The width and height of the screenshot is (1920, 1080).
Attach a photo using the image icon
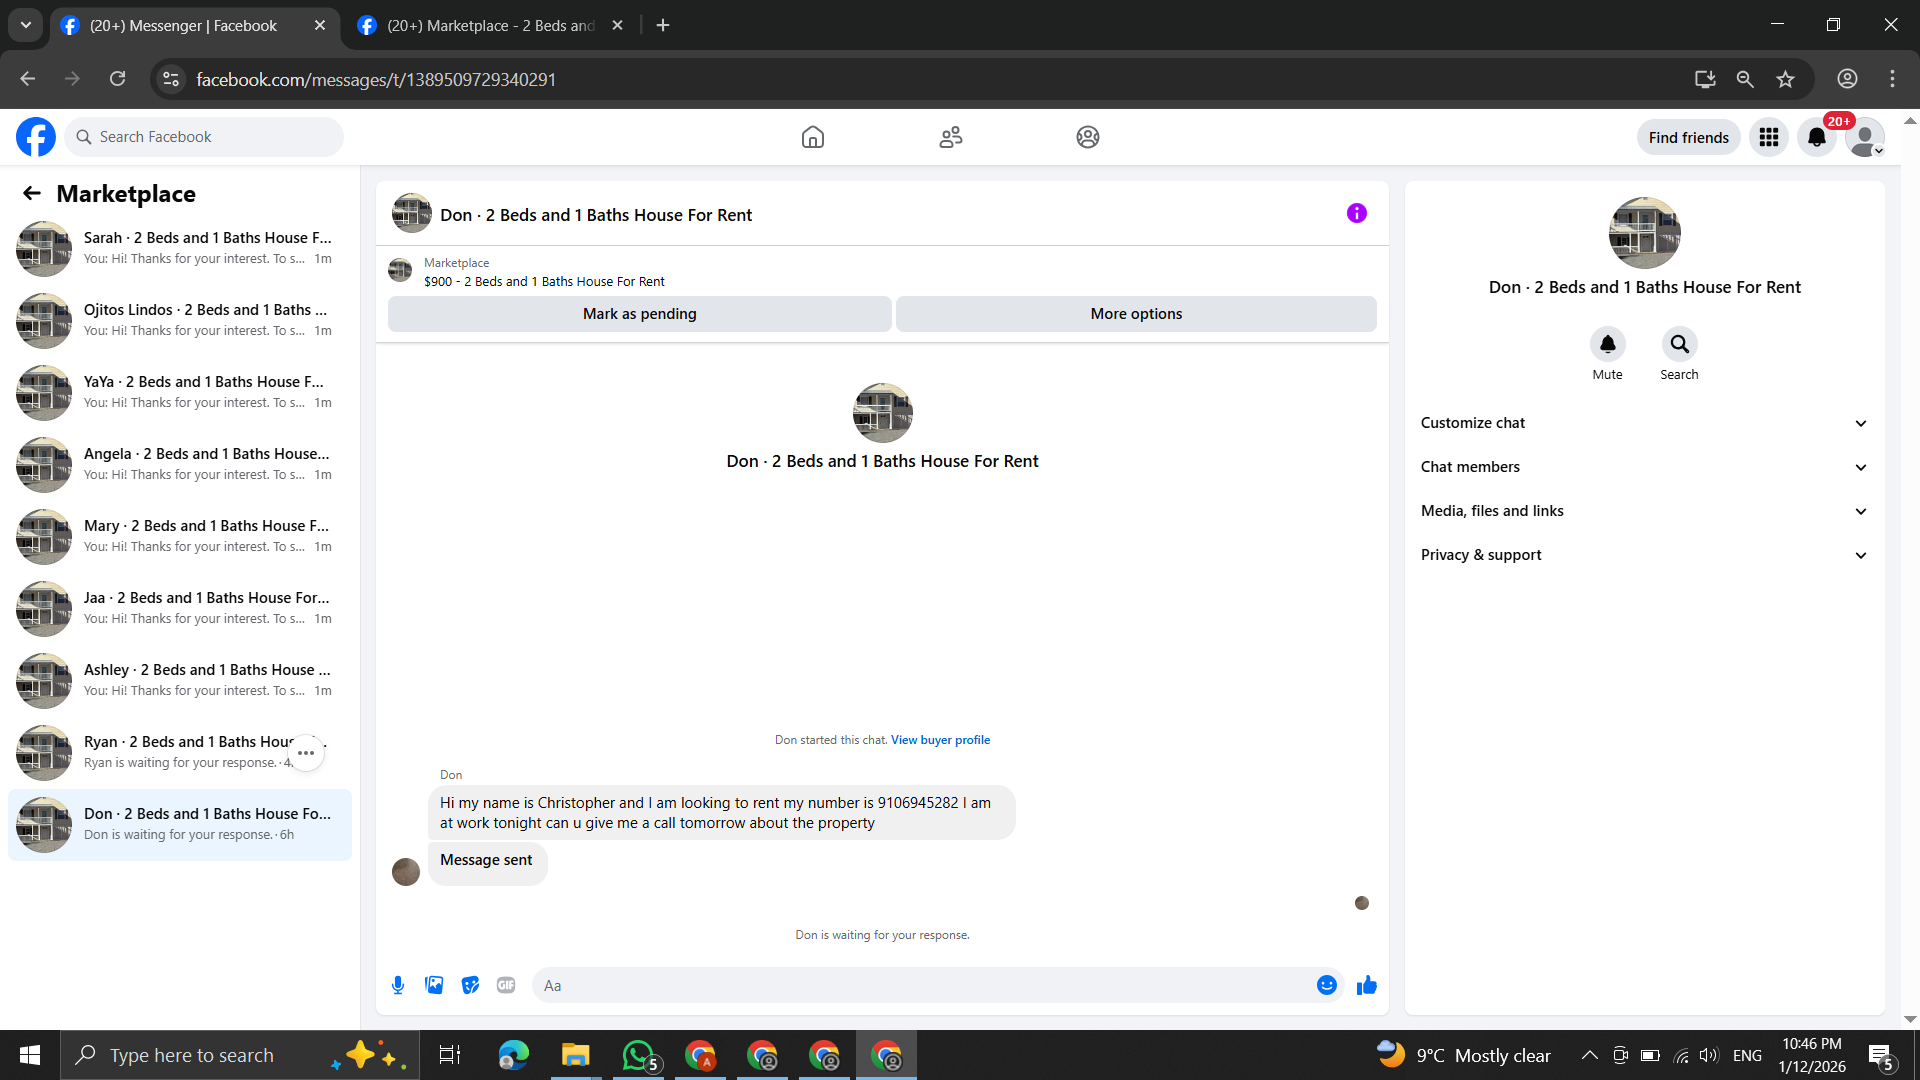coord(434,985)
